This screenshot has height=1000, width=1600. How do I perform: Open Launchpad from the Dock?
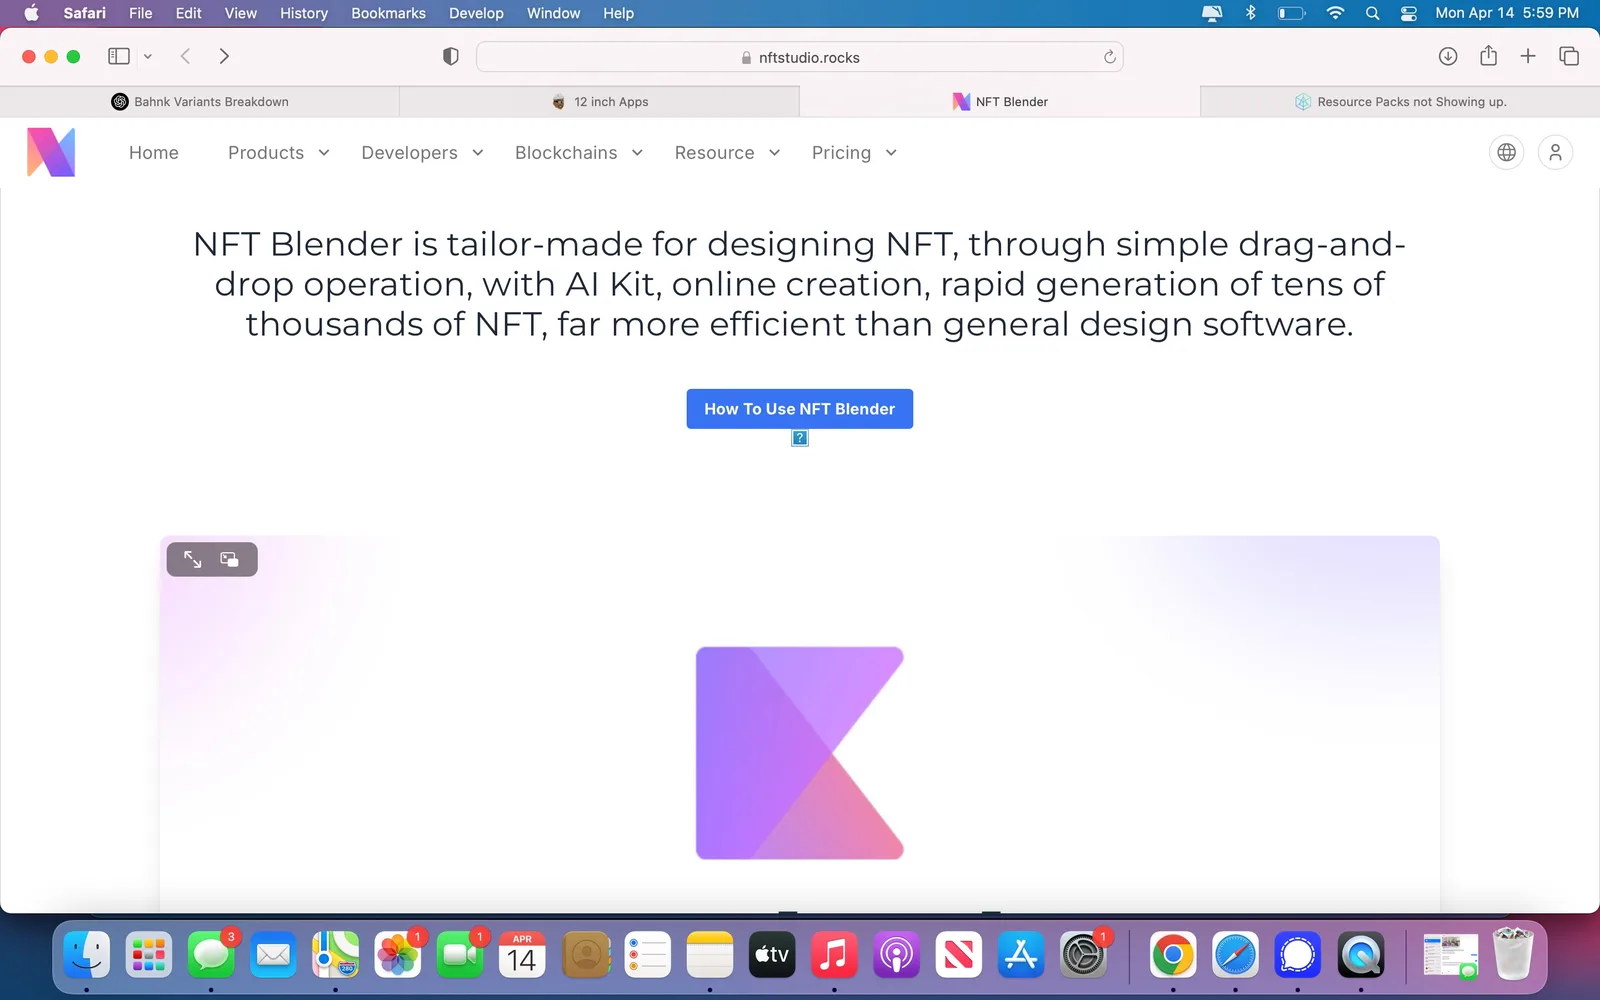149,955
